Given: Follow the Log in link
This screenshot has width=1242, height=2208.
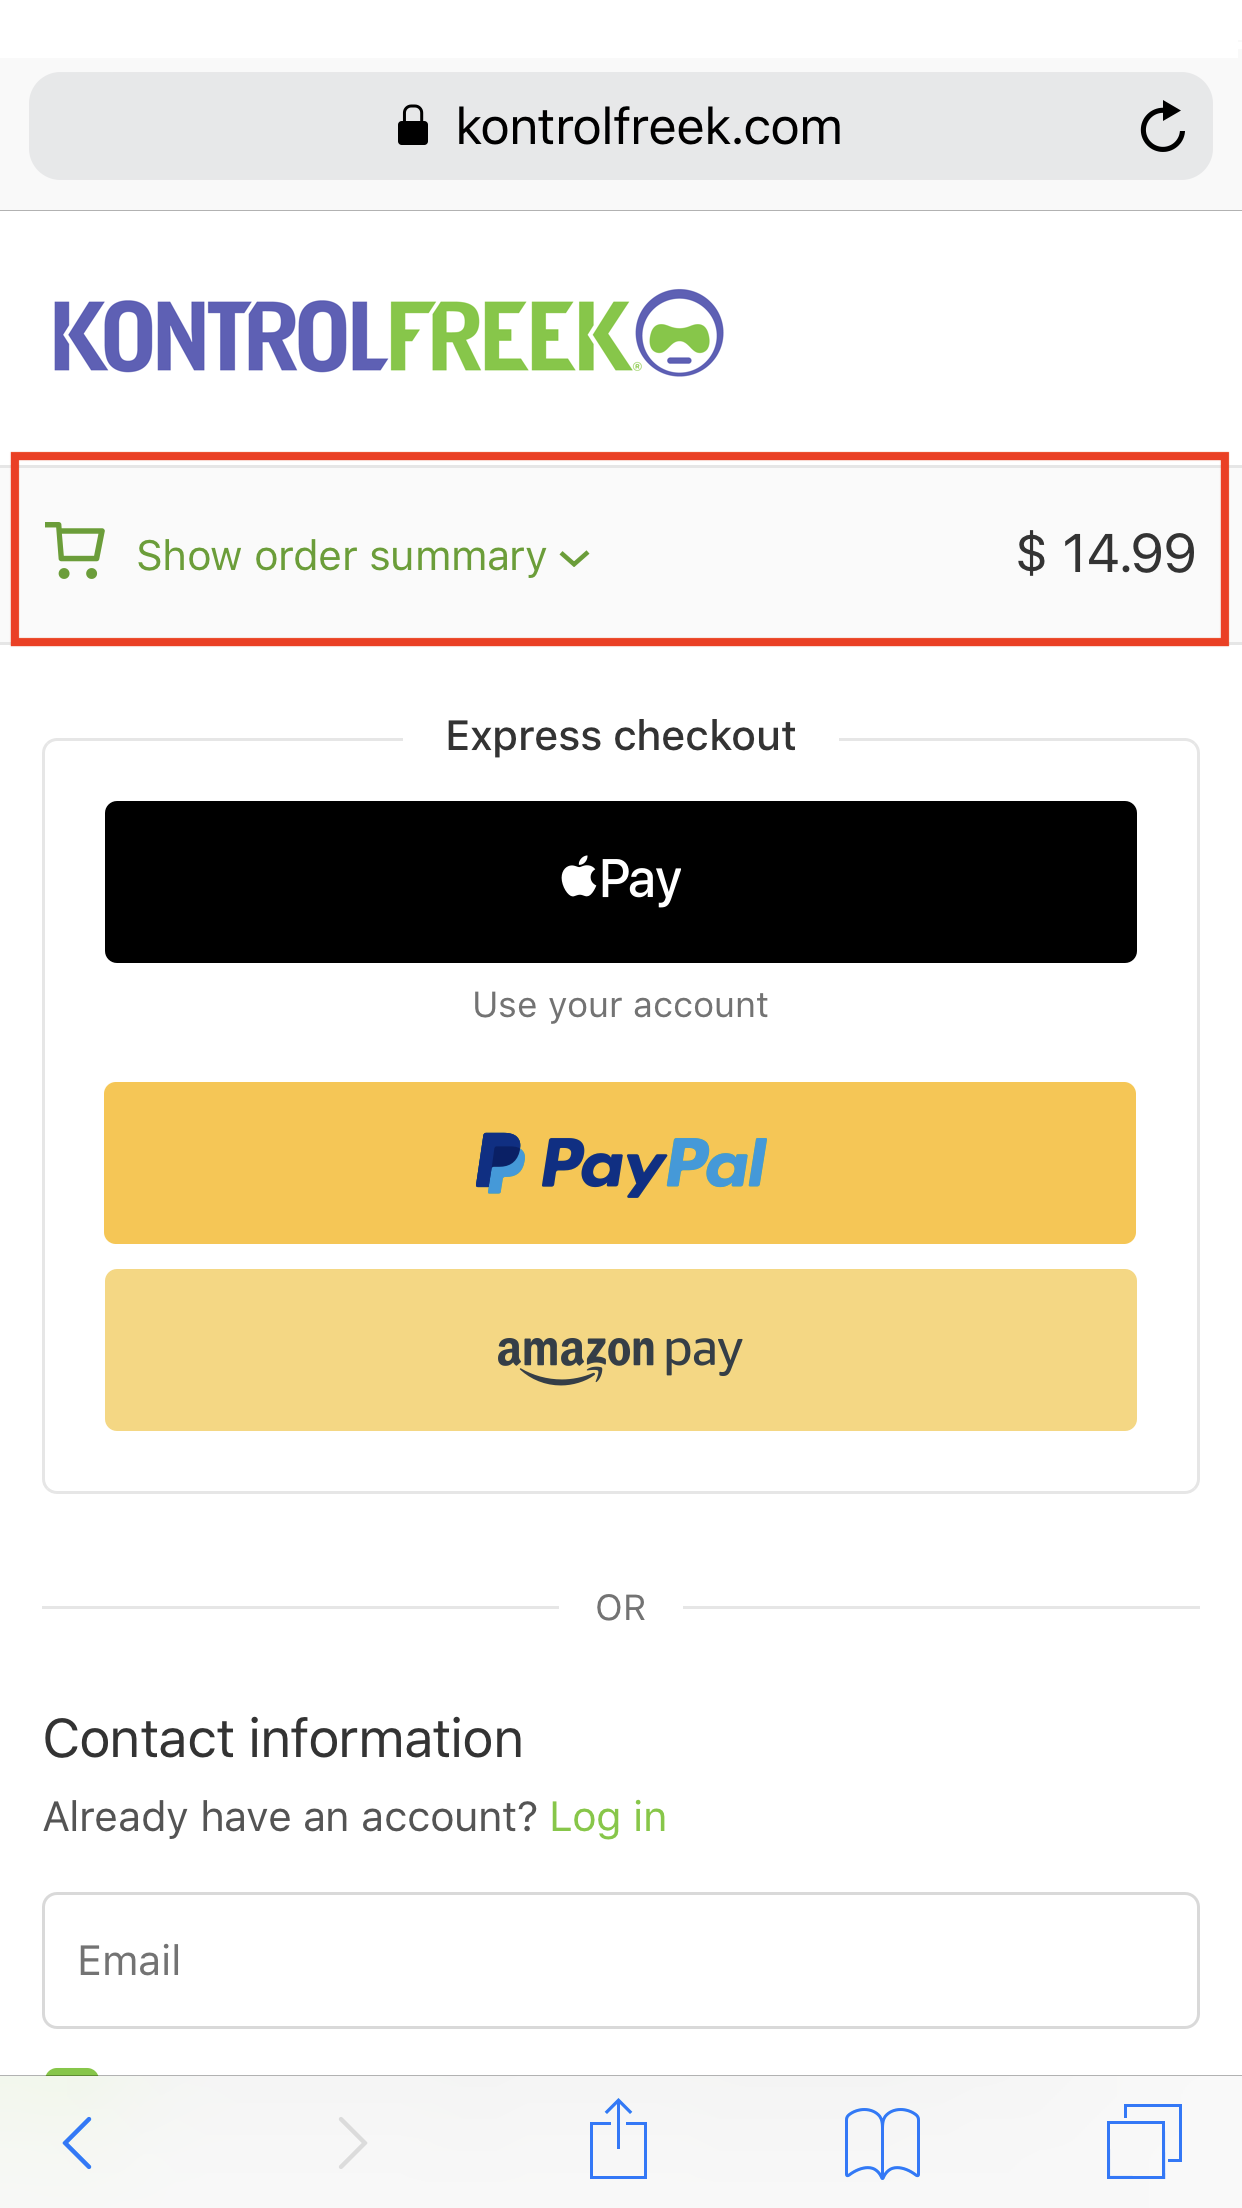Looking at the screenshot, I should click(608, 1817).
